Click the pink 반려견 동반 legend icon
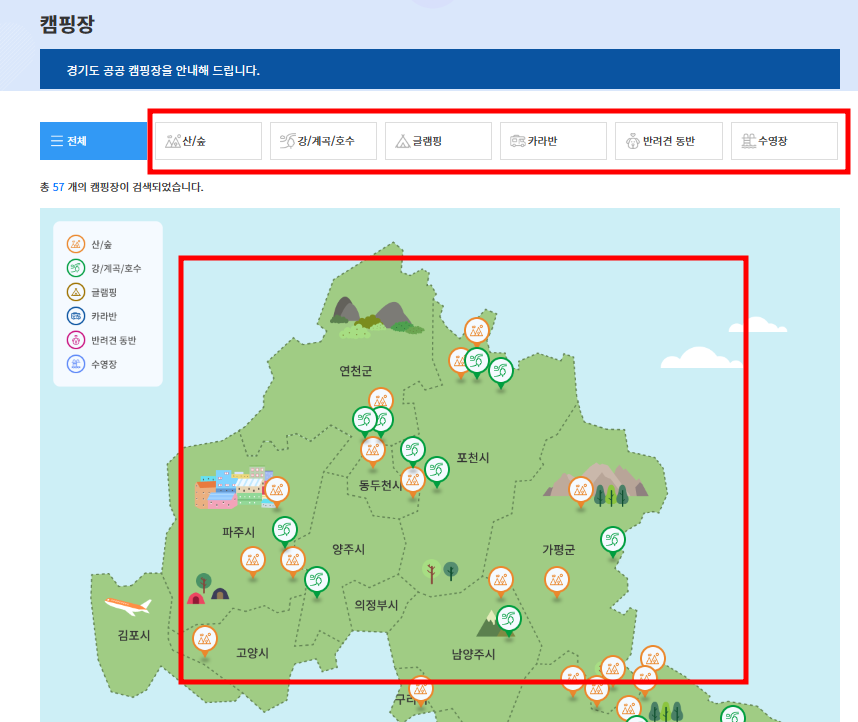 pos(76,340)
